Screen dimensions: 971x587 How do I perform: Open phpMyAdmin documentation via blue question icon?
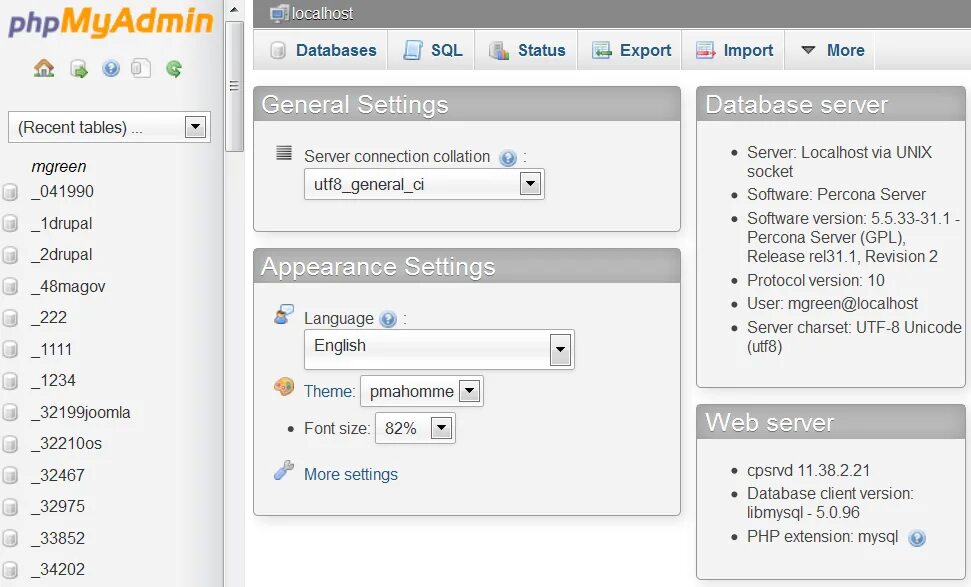pos(111,68)
